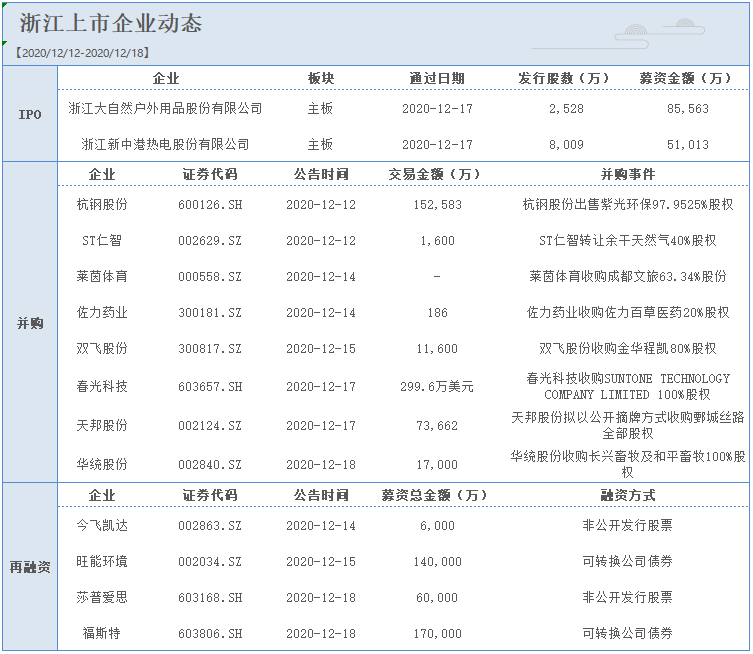Select total raised amount 6,000
753x654 pixels.
[437, 526]
